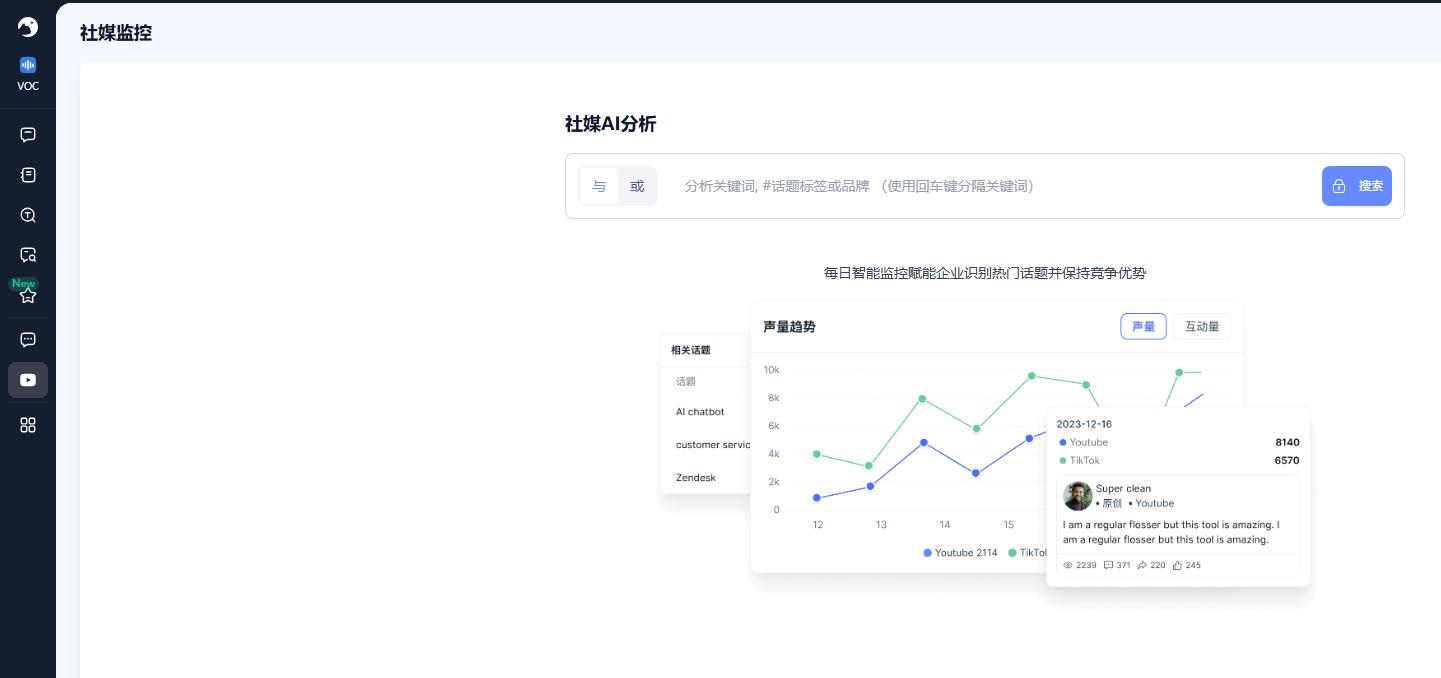Viewport: 1441px width, 678px height.
Task: Open the comment dots icon in the sidebar
Action: coord(28,340)
